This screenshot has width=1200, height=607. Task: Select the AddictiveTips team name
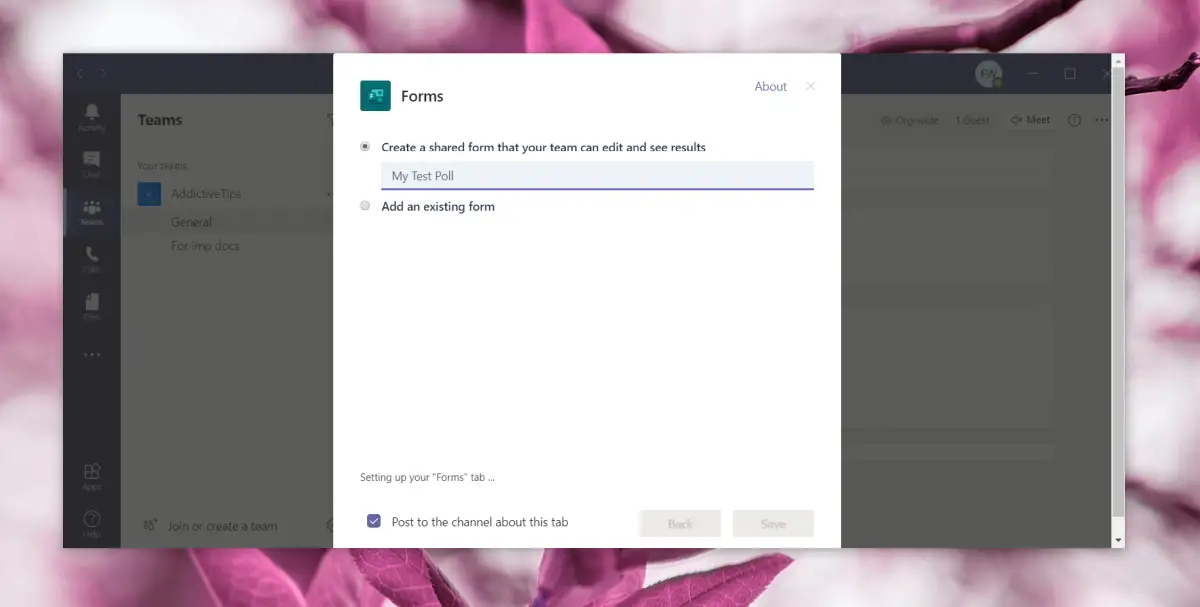(x=206, y=194)
